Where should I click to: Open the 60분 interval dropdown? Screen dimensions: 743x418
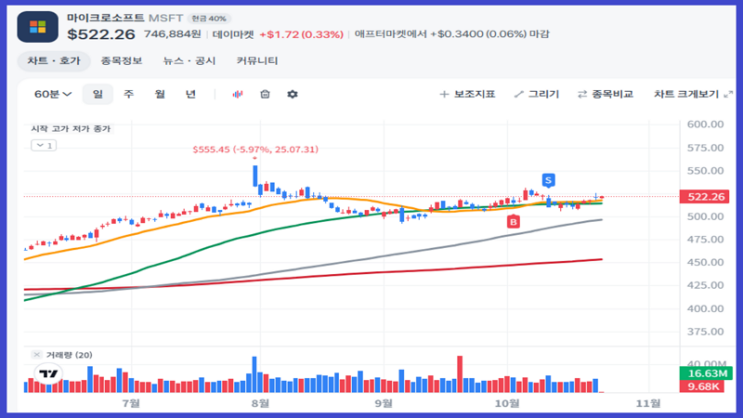pos(53,94)
